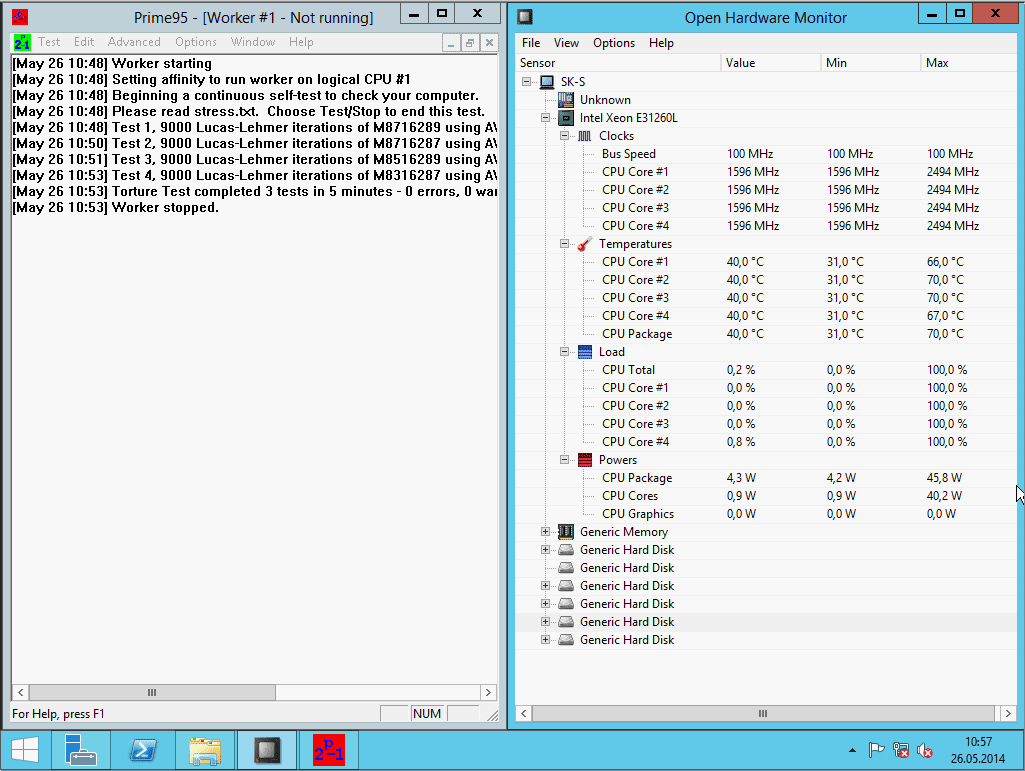Screen dimensions: 1025x771
Task: Open Prime95 Window menu
Action: pos(252,42)
